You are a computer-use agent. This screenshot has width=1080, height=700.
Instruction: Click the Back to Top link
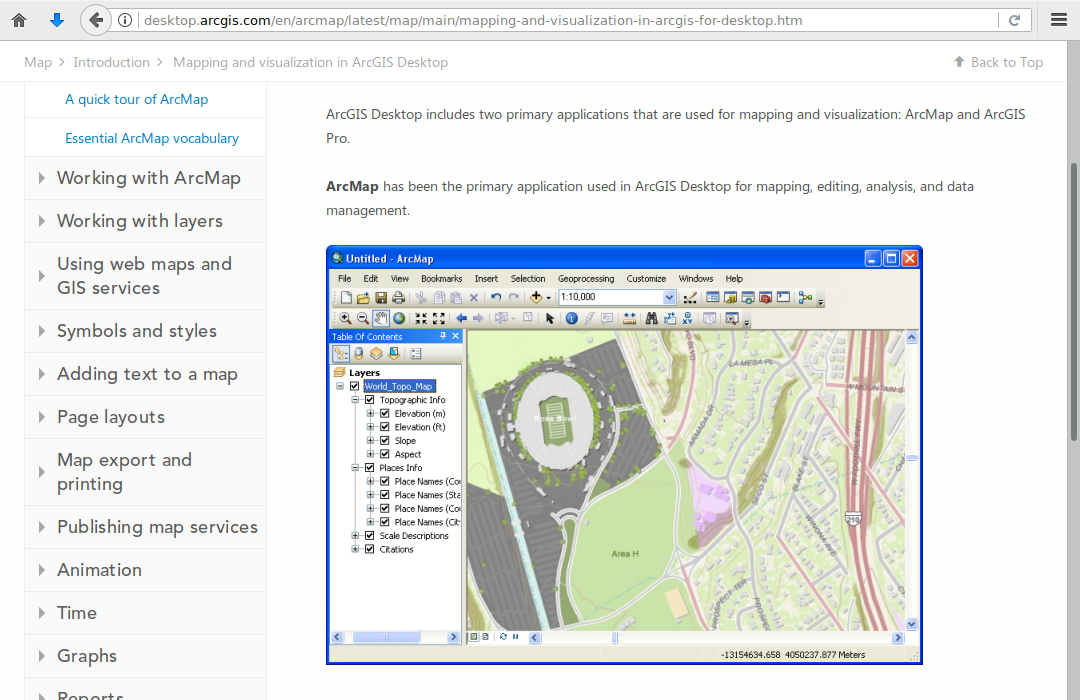998,62
